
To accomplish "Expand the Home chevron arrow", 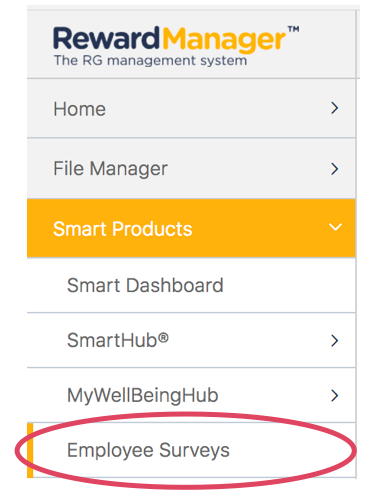I will coord(335,108).
